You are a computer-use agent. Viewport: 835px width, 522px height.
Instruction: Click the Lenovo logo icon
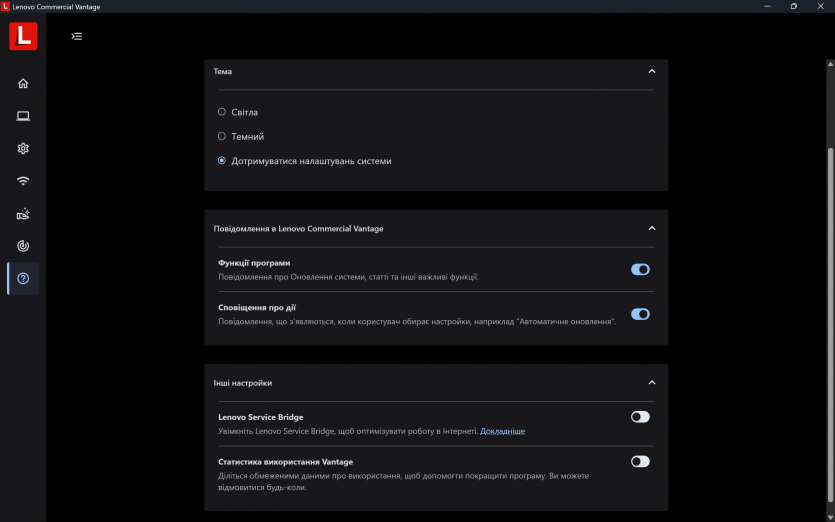point(23,36)
